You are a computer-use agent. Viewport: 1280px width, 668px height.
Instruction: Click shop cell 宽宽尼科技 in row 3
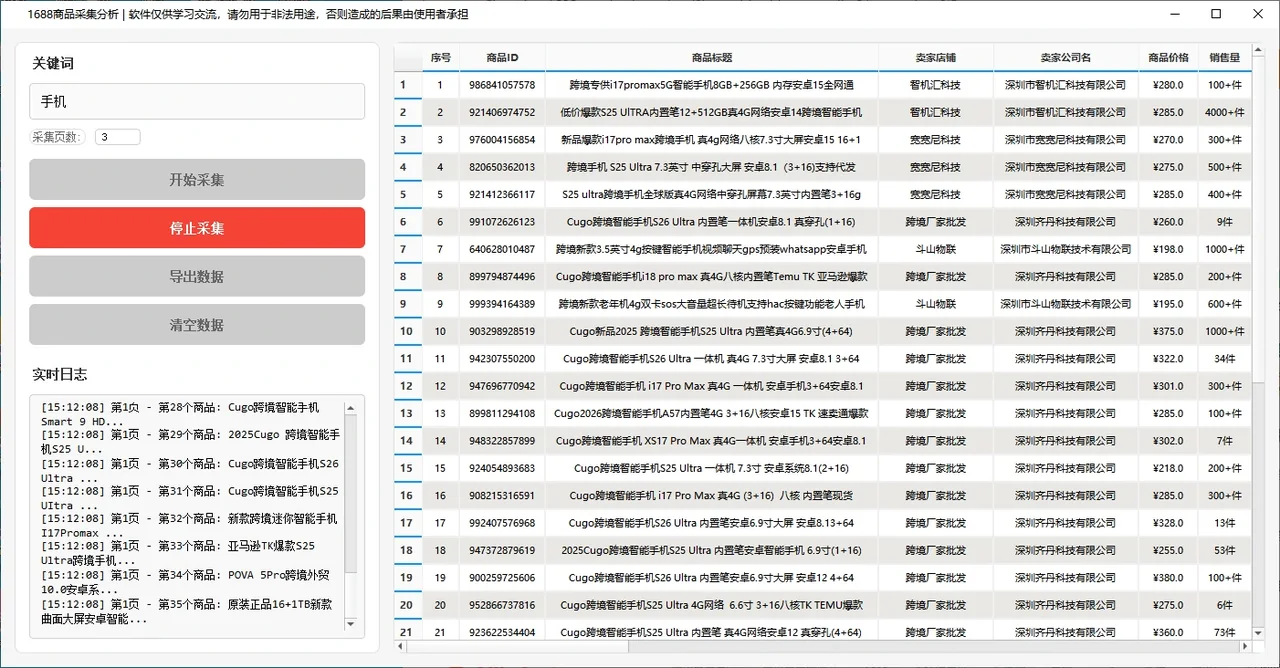pyautogui.click(x=936, y=140)
